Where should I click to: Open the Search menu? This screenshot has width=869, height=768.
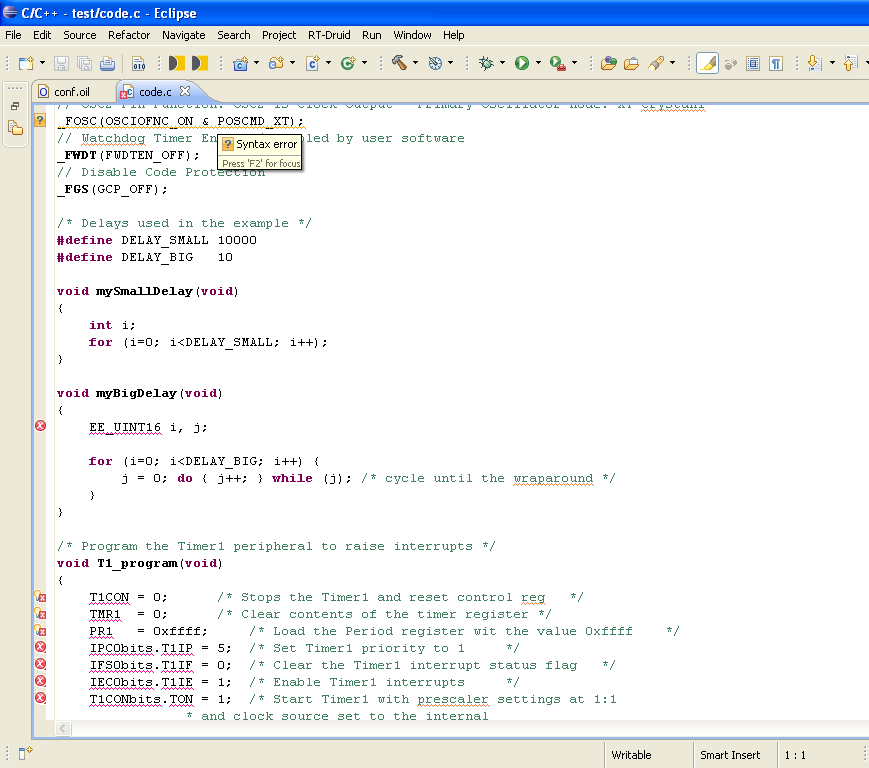pos(234,35)
